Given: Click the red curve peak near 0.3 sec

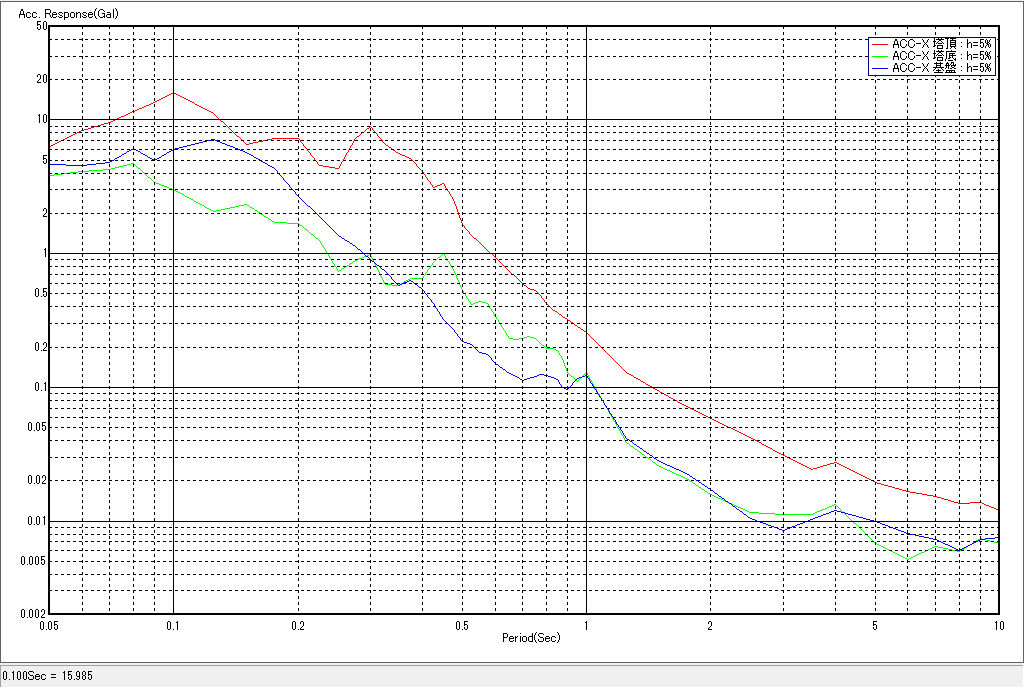Looking at the screenshot, I should pos(371,126).
